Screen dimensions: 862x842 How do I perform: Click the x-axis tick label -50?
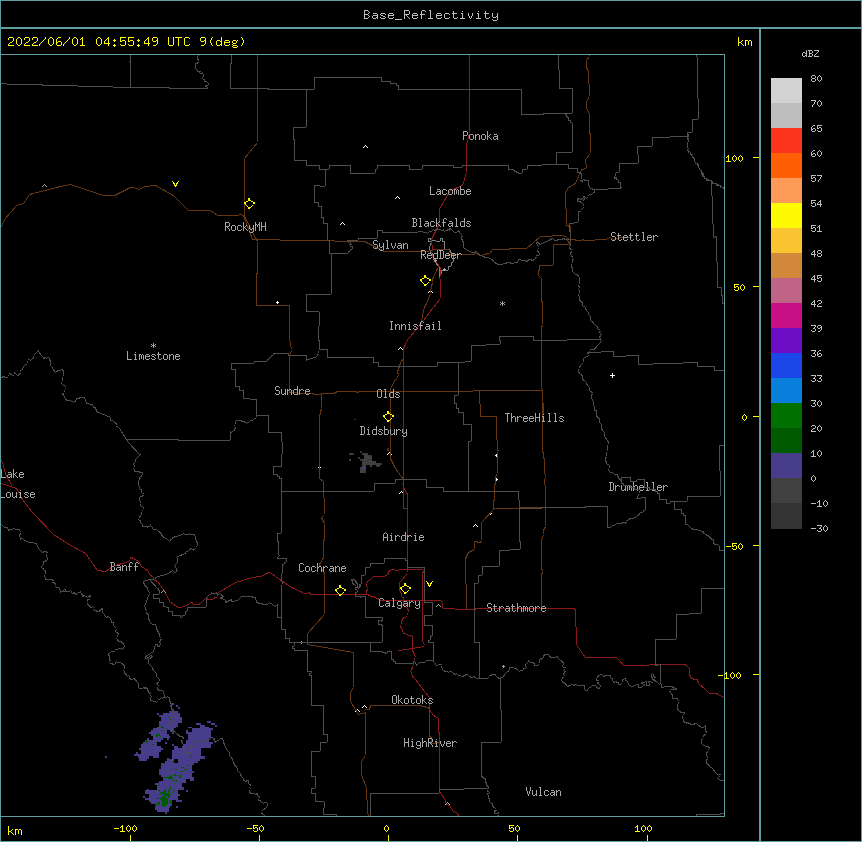click(x=255, y=828)
